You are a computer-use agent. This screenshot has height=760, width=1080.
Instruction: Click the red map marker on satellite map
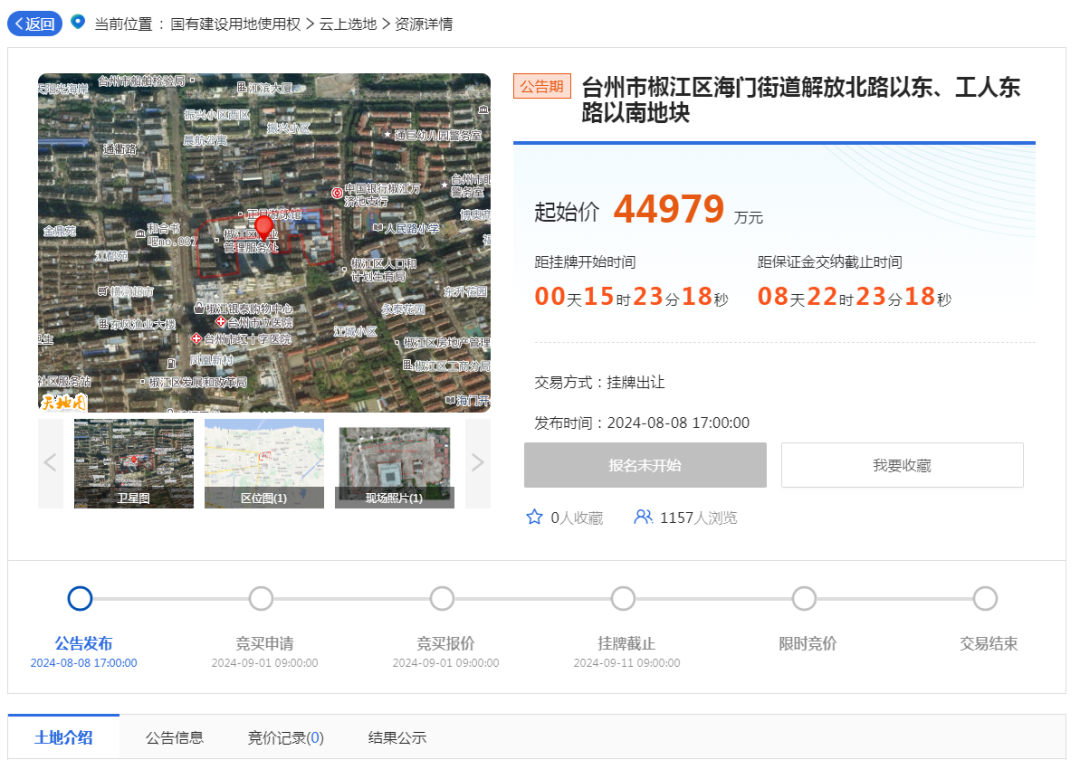[264, 227]
